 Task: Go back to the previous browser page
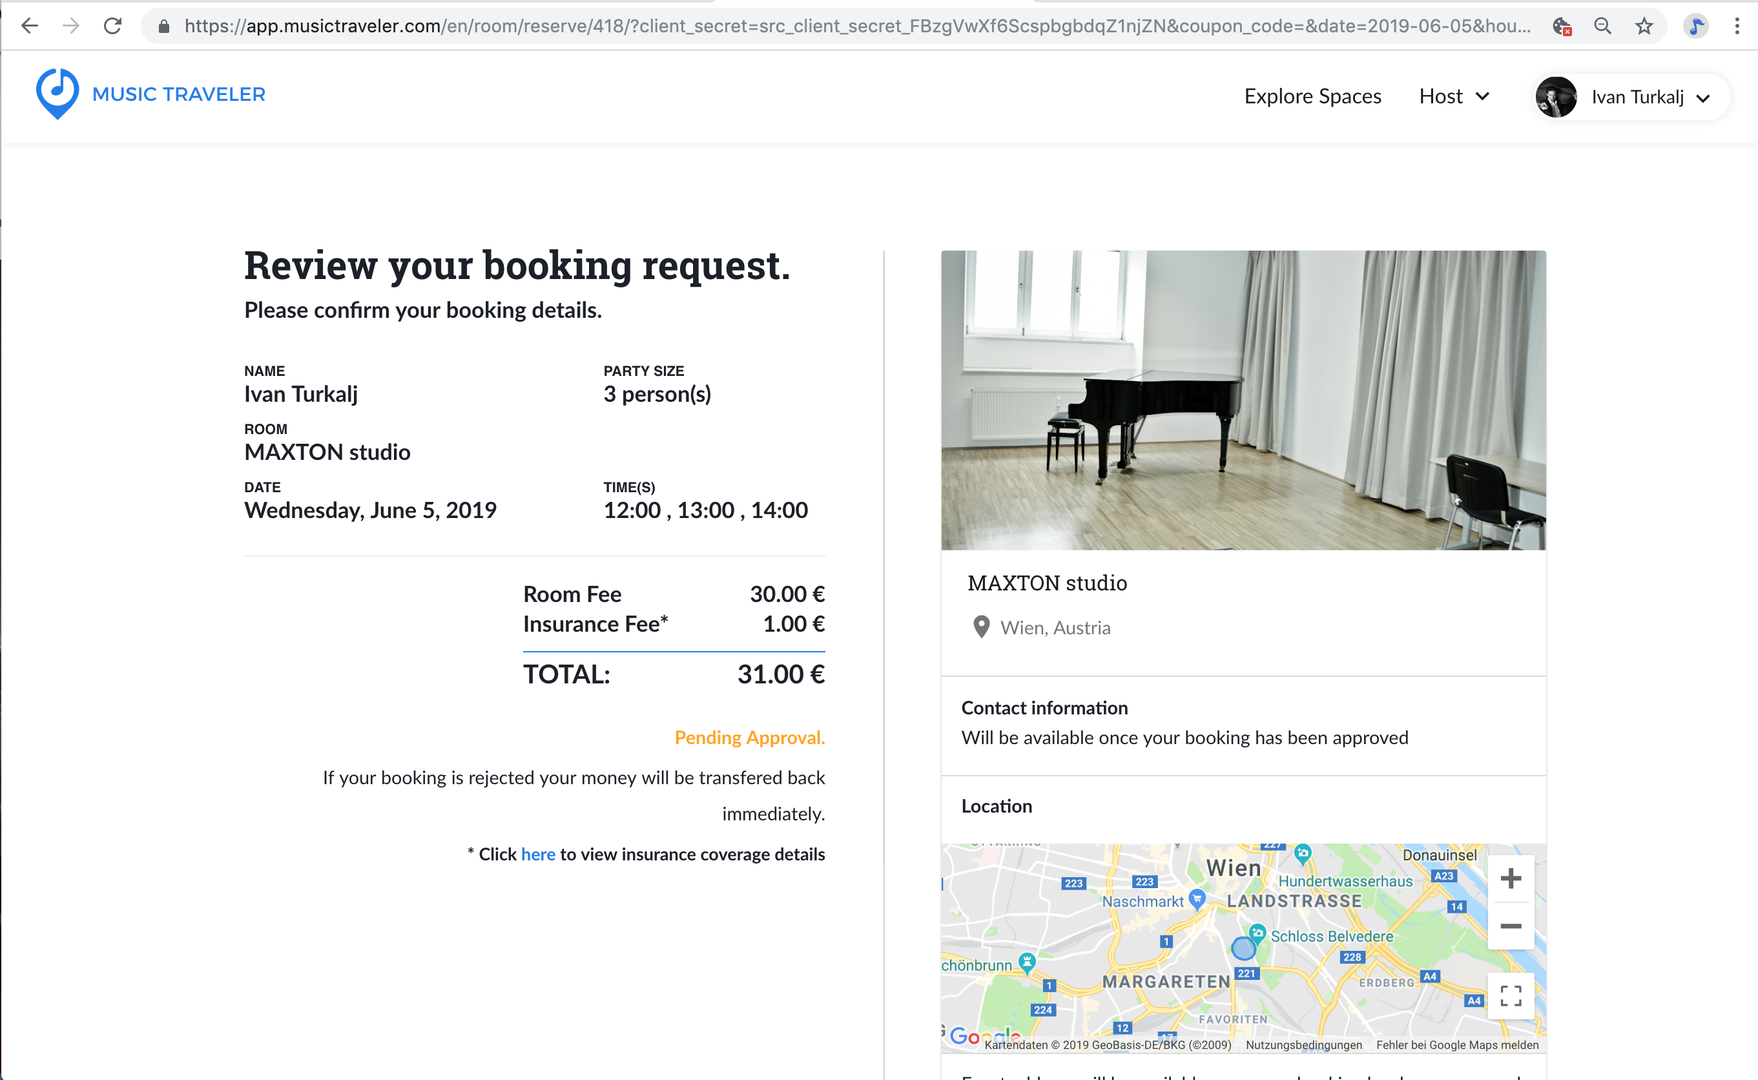coord(29,26)
